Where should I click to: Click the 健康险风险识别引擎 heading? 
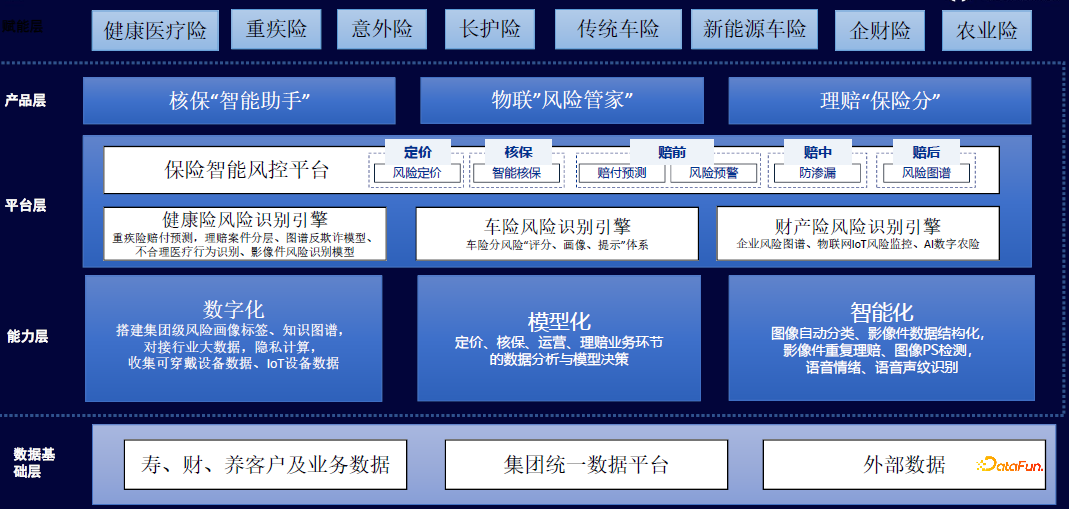[x=245, y=219]
